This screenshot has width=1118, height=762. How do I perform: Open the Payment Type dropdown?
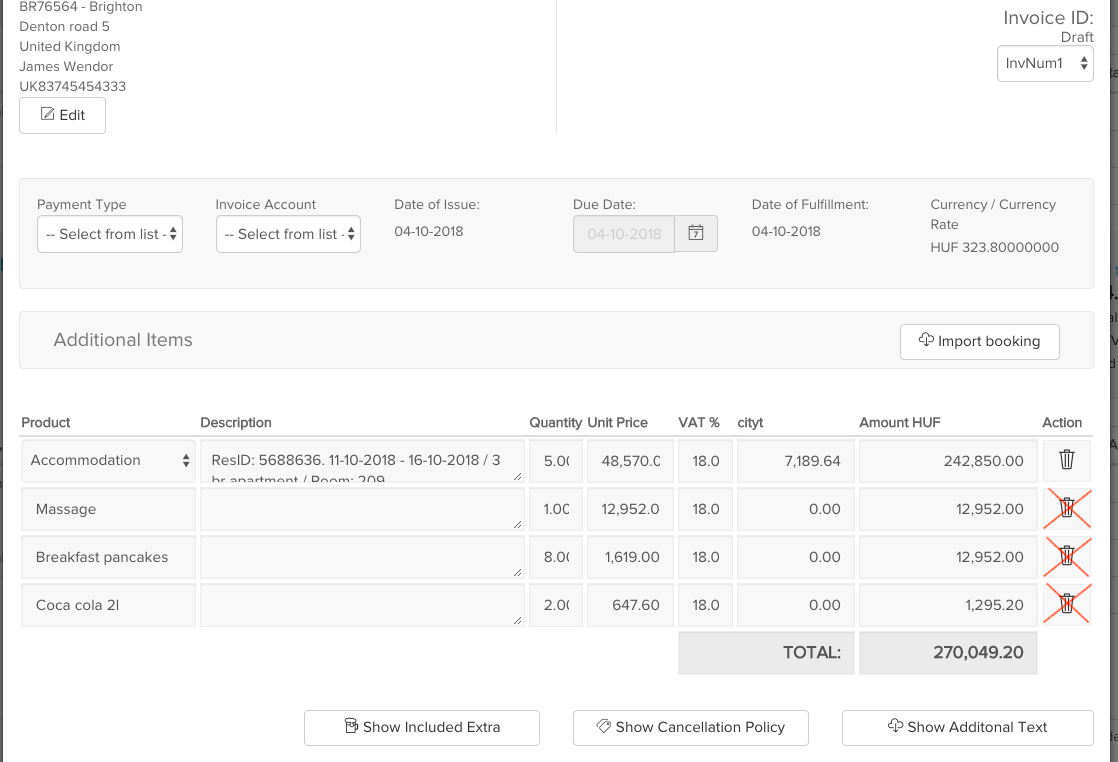[109, 233]
